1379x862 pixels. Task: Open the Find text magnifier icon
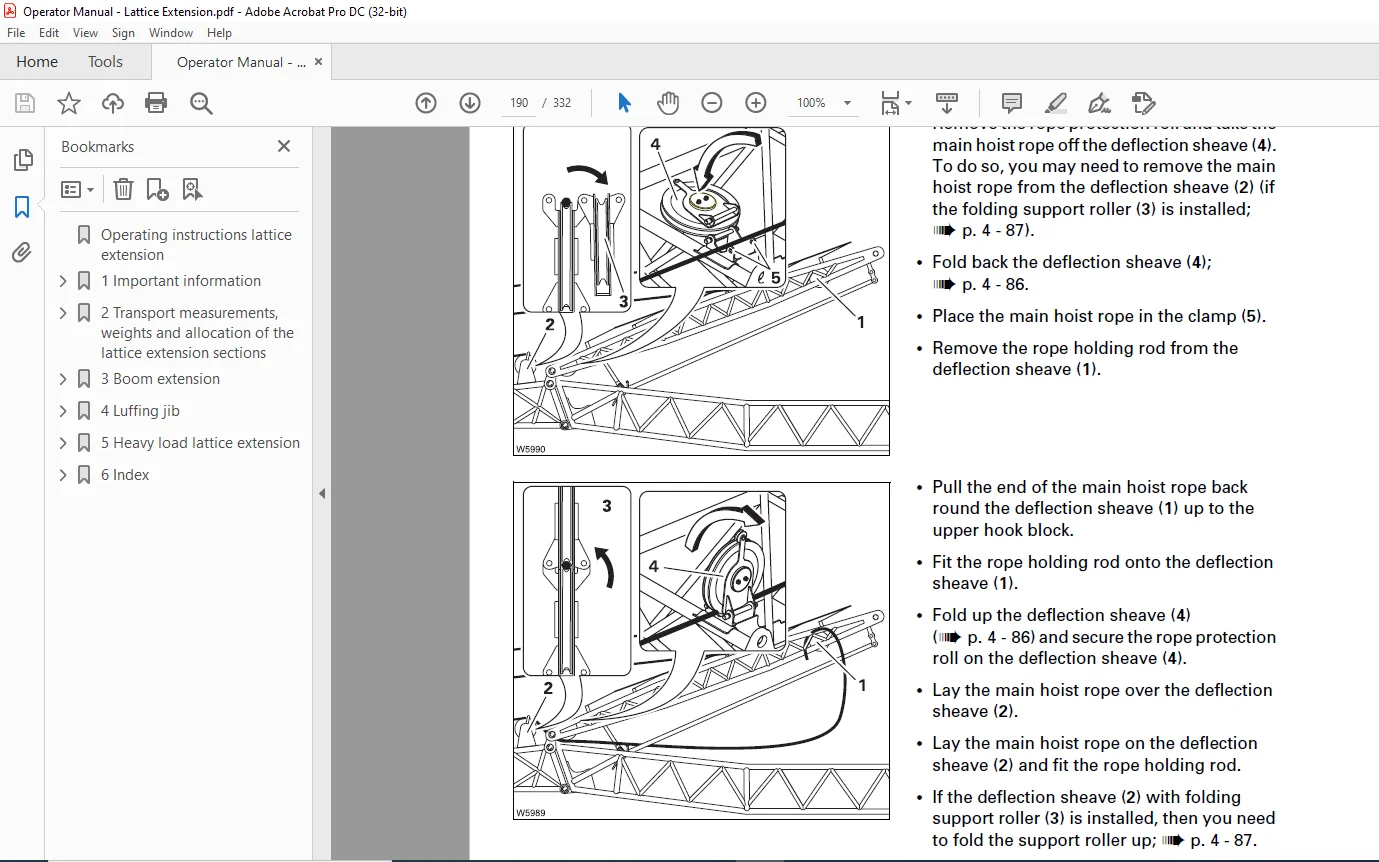pyautogui.click(x=201, y=103)
